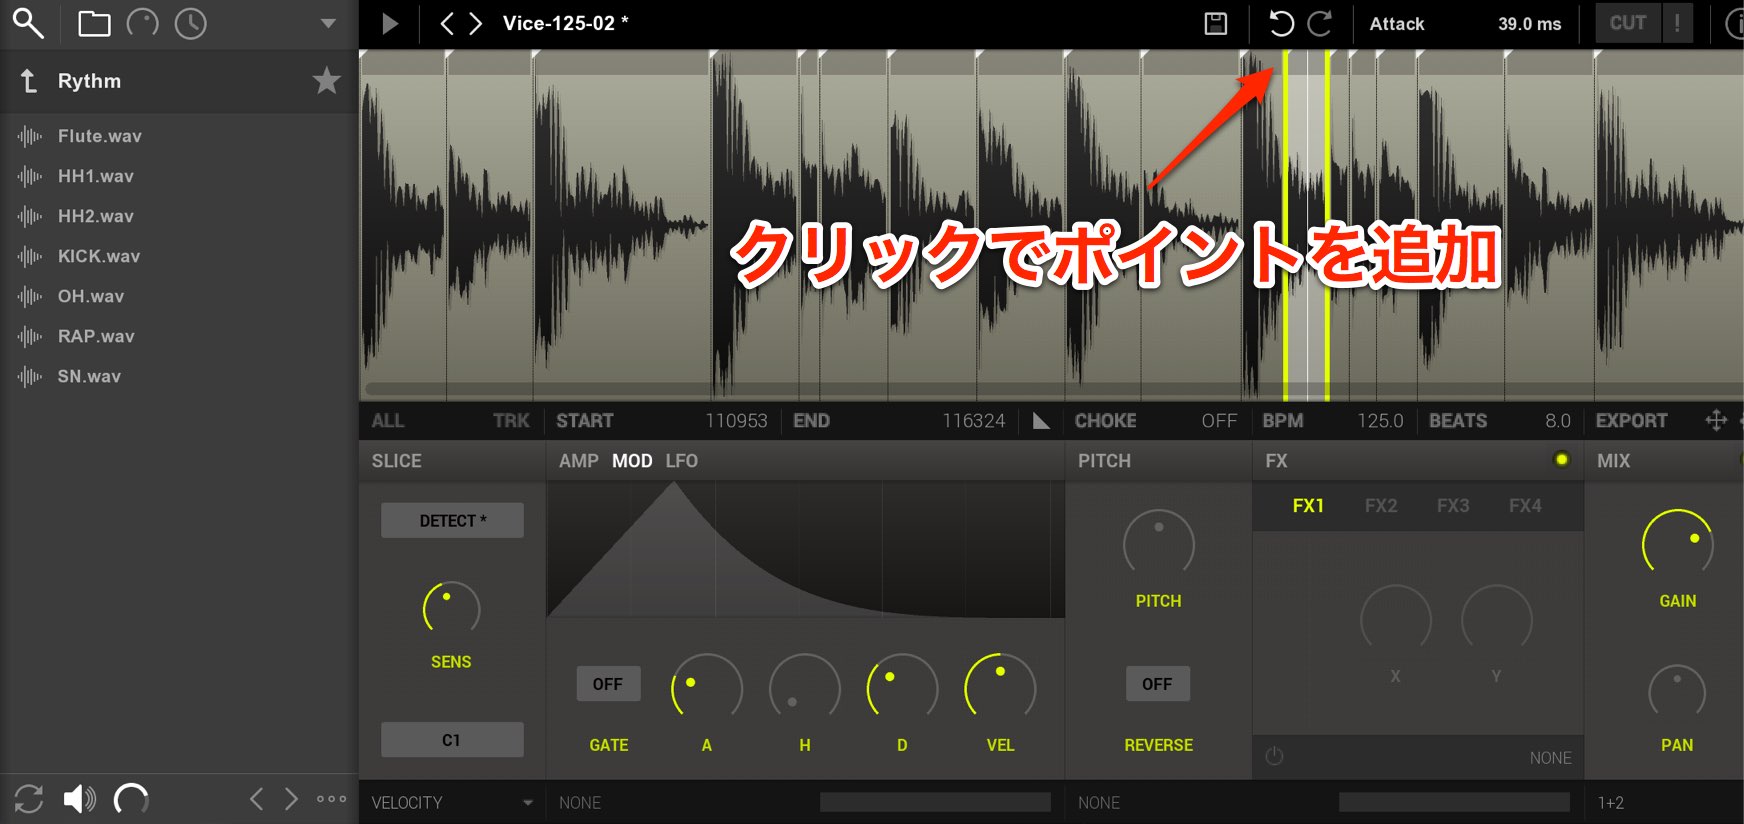The height and width of the screenshot is (824, 1744).
Task: Click the fade triangle icon next to END
Action: coord(1041,421)
